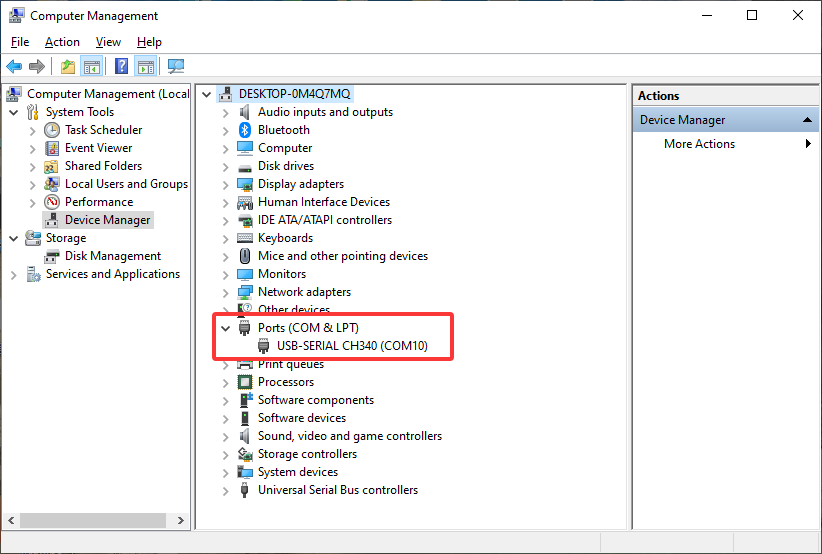Click the Shared Folders icon
Image resolution: width=822 pixels, height=554 pixels.
coord(52,166)
